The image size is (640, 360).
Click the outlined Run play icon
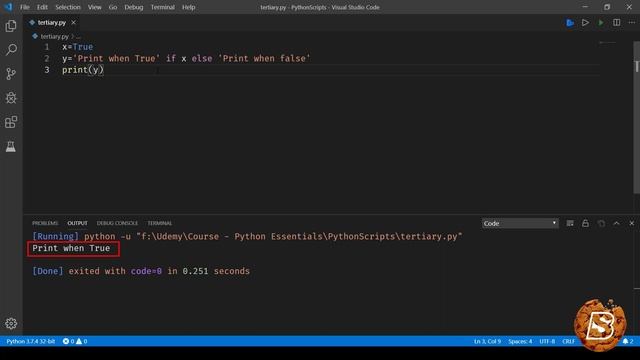[x=585, y=23]
